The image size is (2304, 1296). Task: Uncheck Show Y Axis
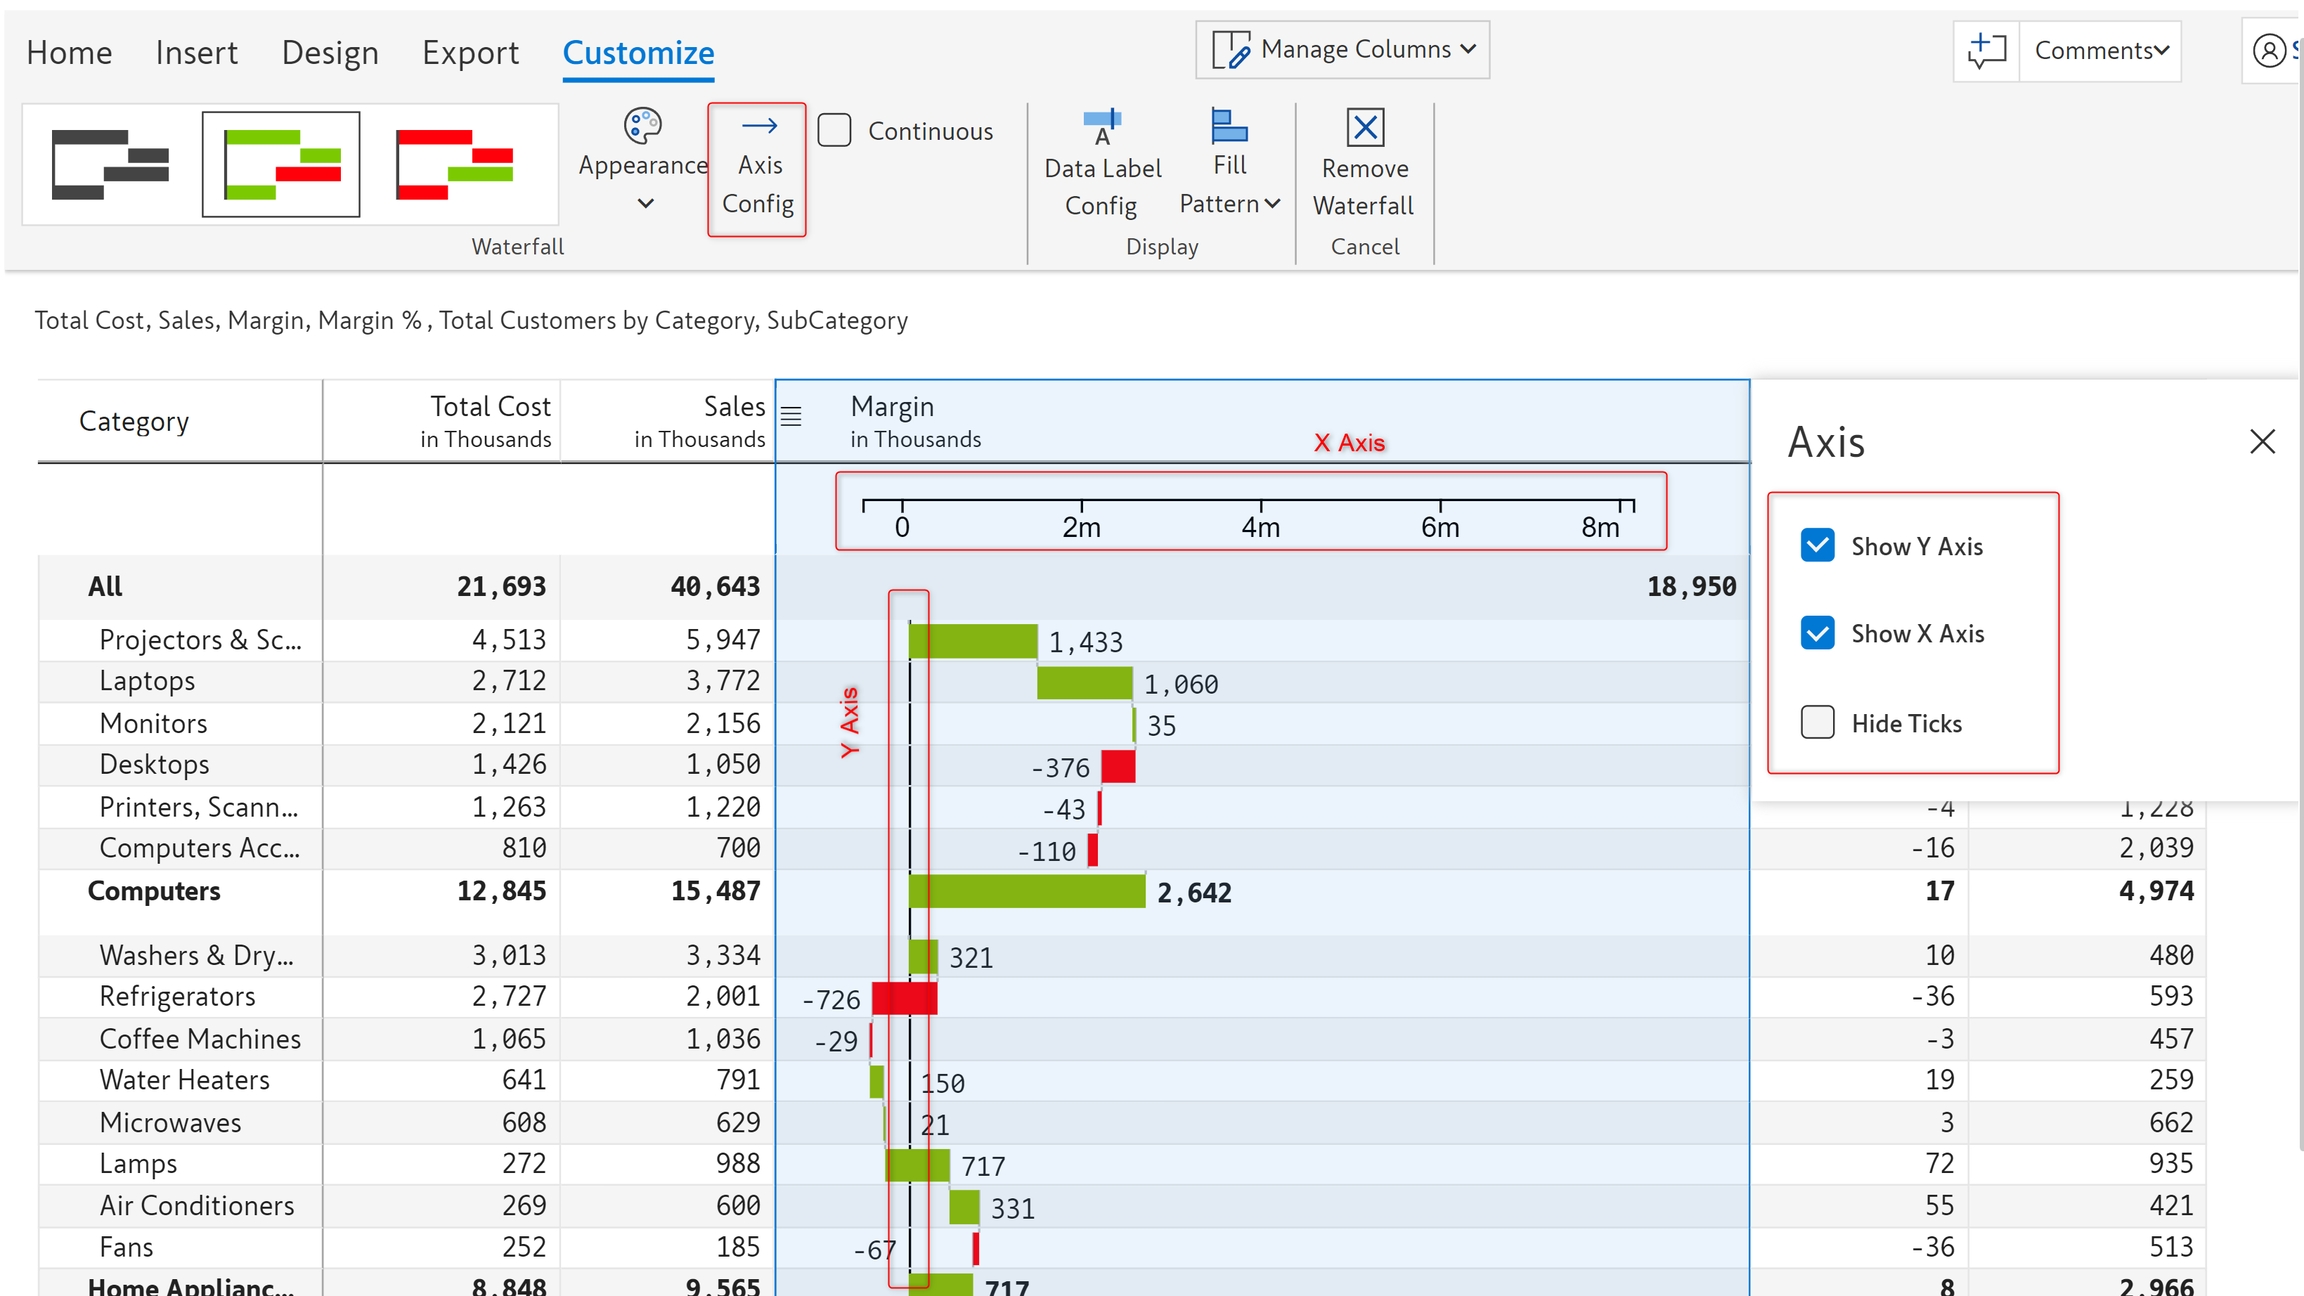coord(1817,546)
